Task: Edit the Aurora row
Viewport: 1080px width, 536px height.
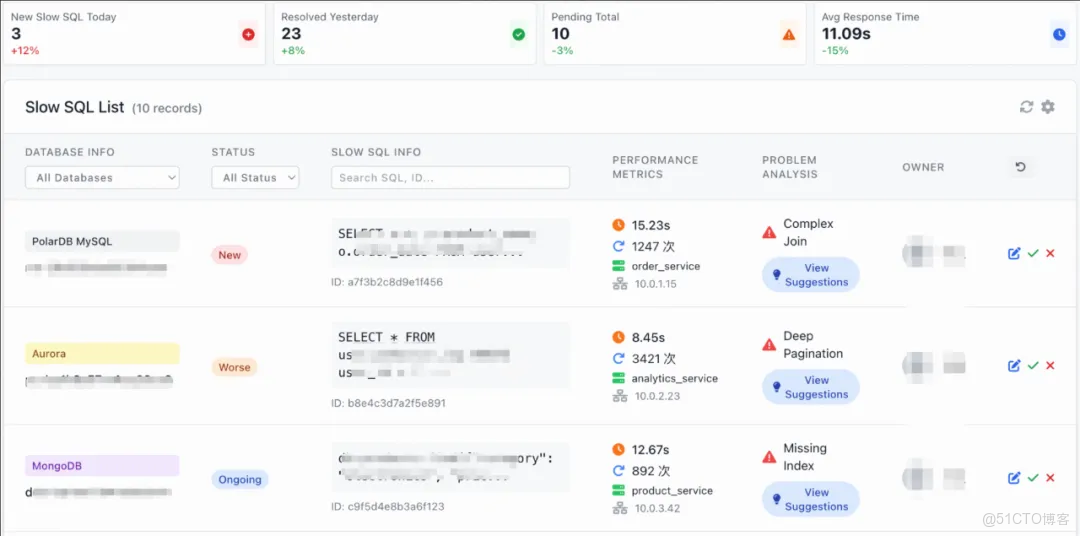Action: pos(1014,366)
